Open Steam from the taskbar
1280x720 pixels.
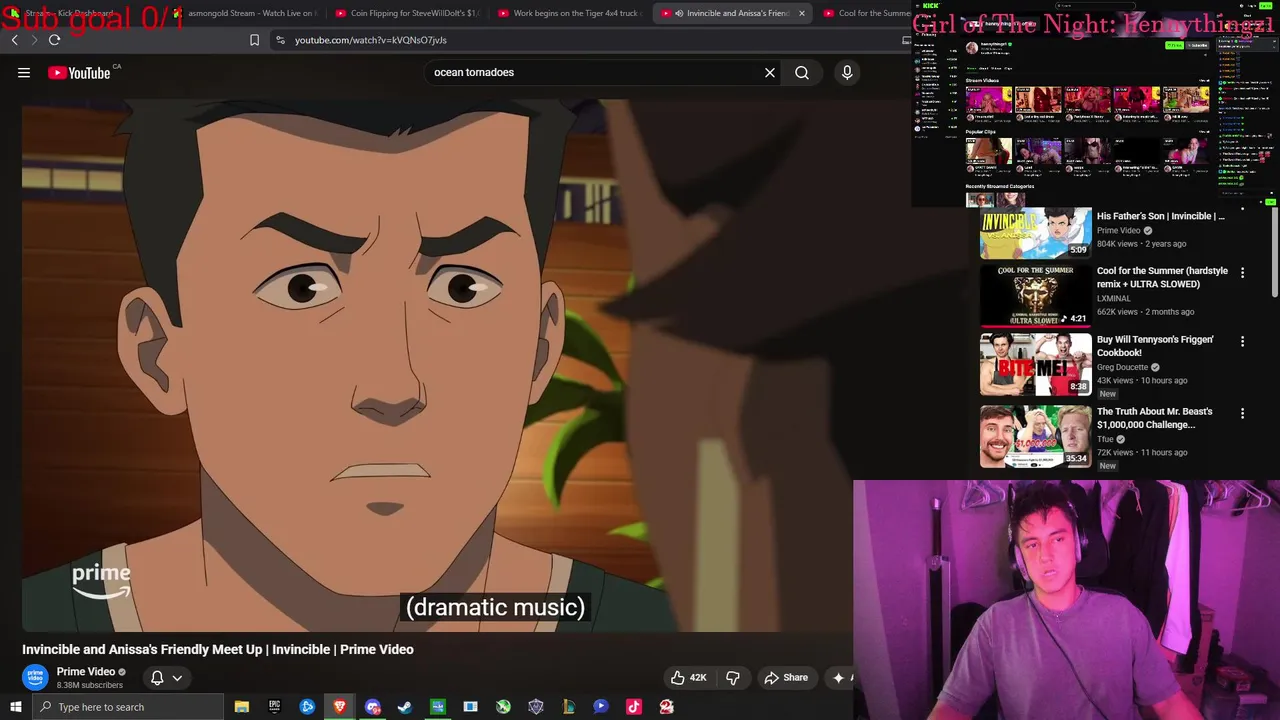[405, 707]
